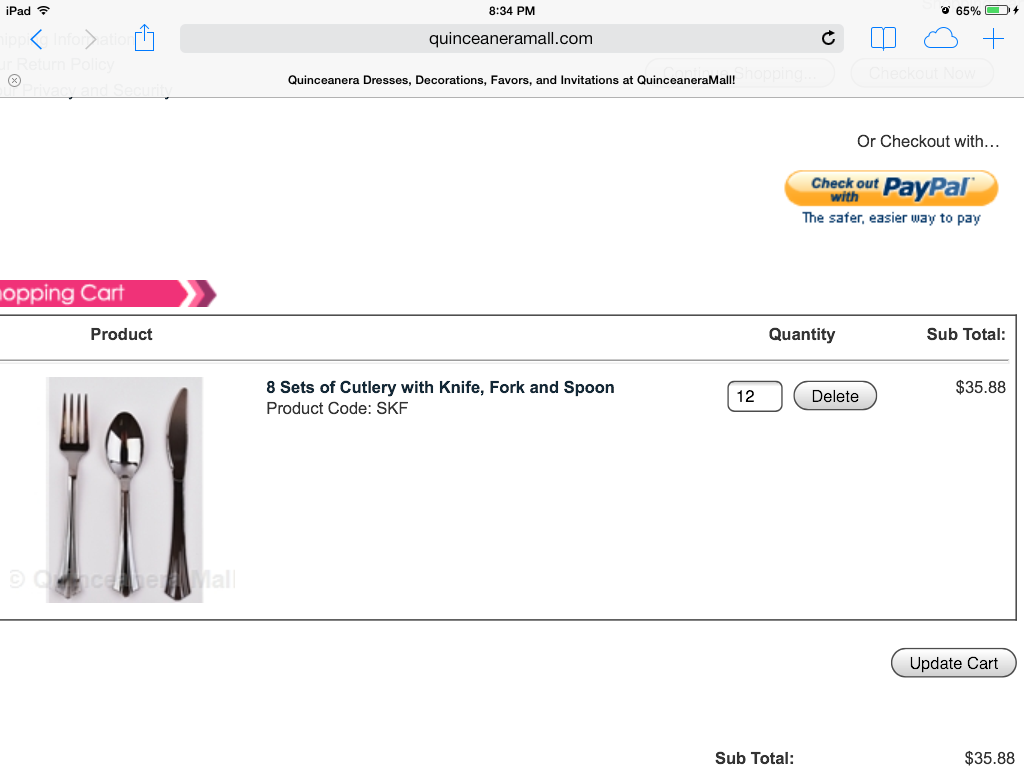This screenshot has height=768, width=1024.
Task: Open the Bookmarks book icon
Action: point(883,39)
